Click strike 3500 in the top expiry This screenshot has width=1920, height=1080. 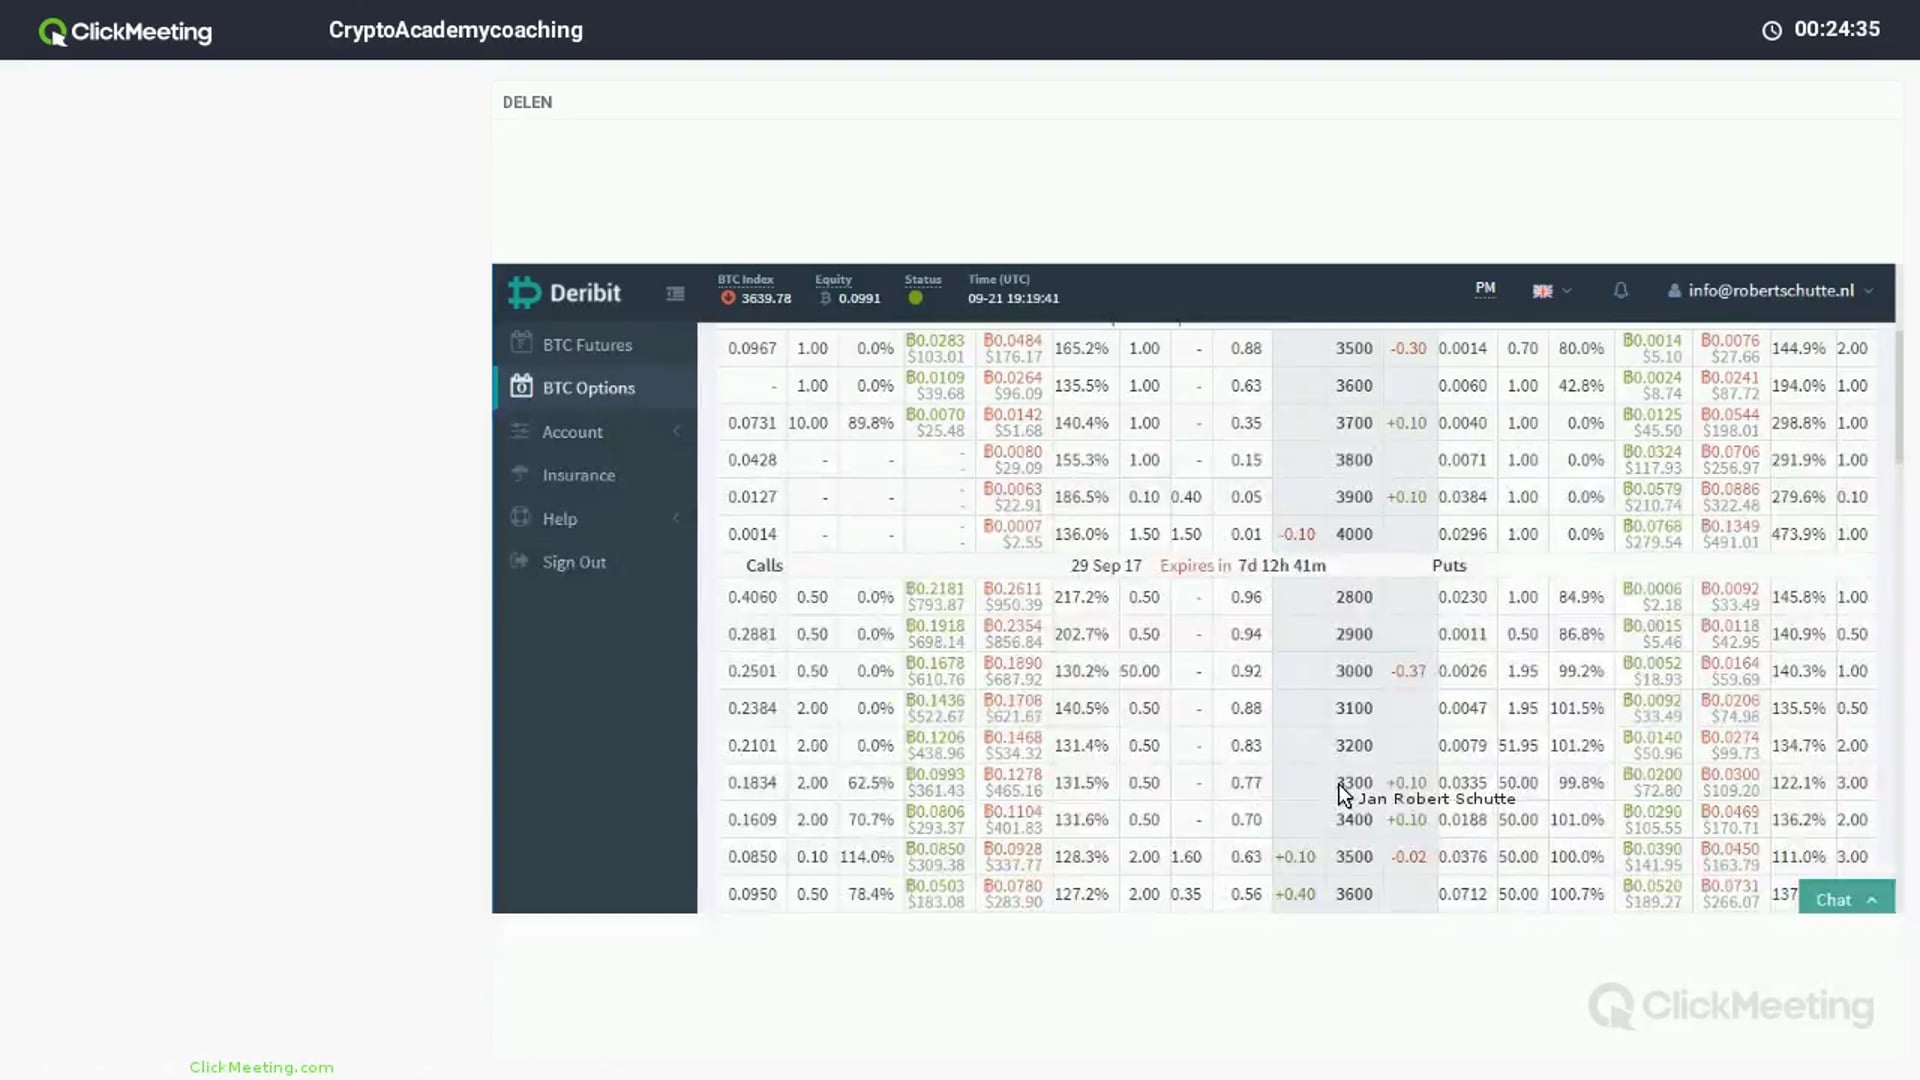click(x=1353, y=348)
